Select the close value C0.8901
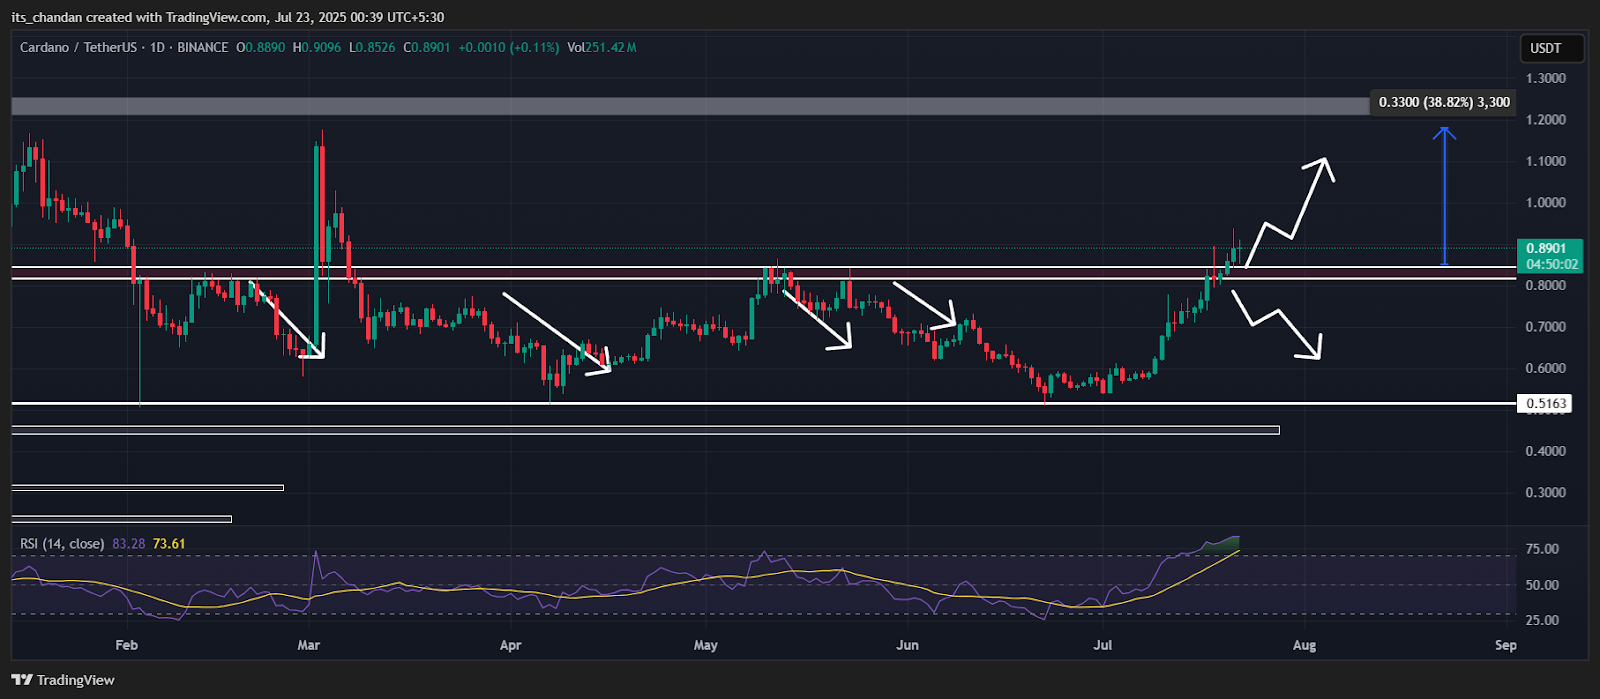 pyautogui.click(x=427, y=47)
